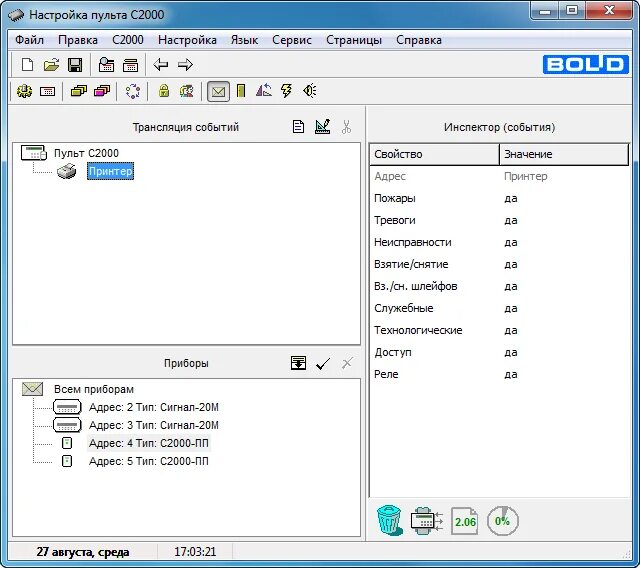Click the lightning bolt toolbar icon
The image size is (640, 568).
pyautogui.click(x=287, y=91)
